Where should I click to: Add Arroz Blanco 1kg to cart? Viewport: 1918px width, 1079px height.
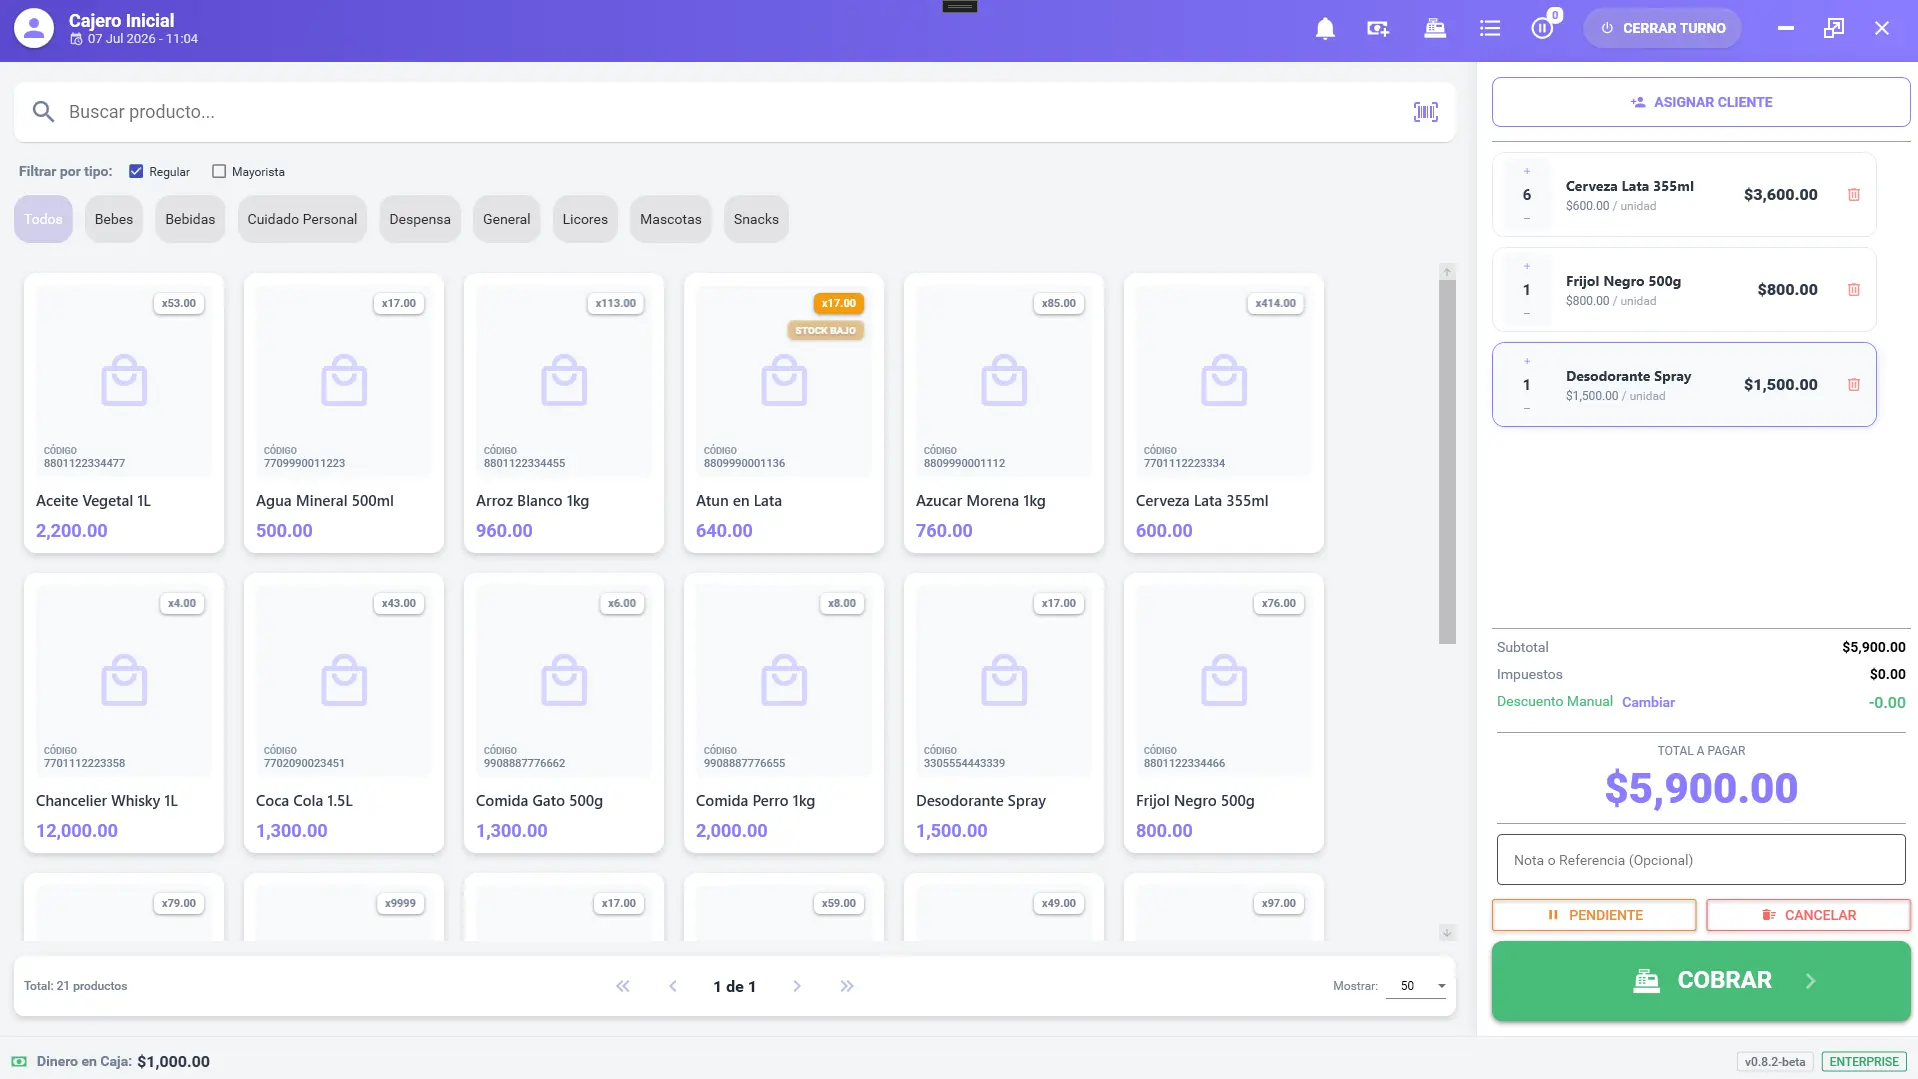coord(564,413)
